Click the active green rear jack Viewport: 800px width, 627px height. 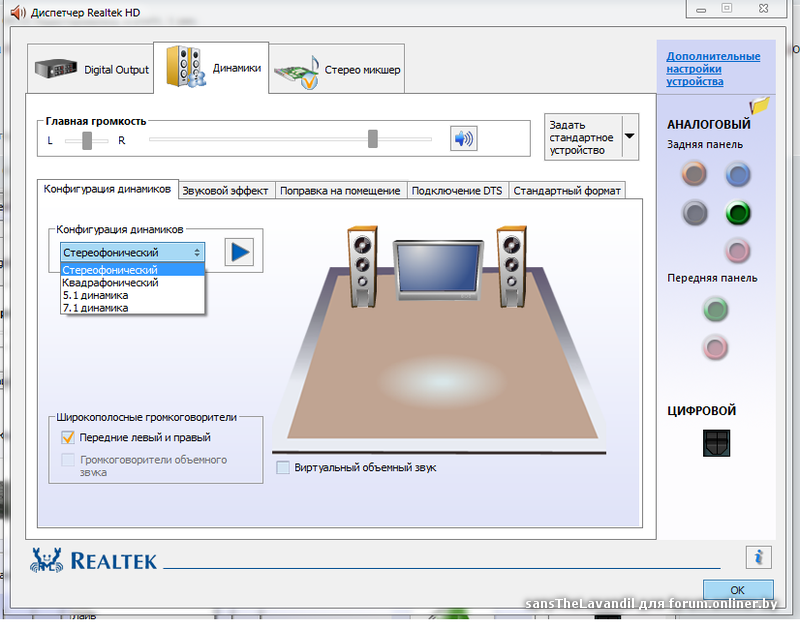coord(738,213)
